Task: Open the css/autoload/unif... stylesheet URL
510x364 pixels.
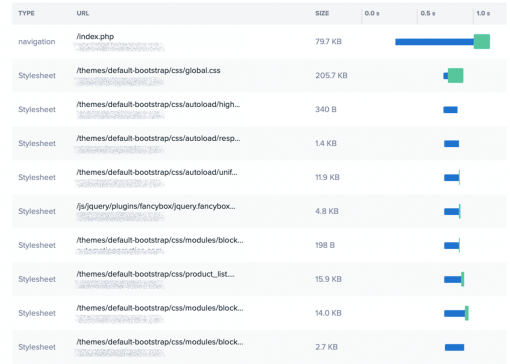Action: click(157, 172)
